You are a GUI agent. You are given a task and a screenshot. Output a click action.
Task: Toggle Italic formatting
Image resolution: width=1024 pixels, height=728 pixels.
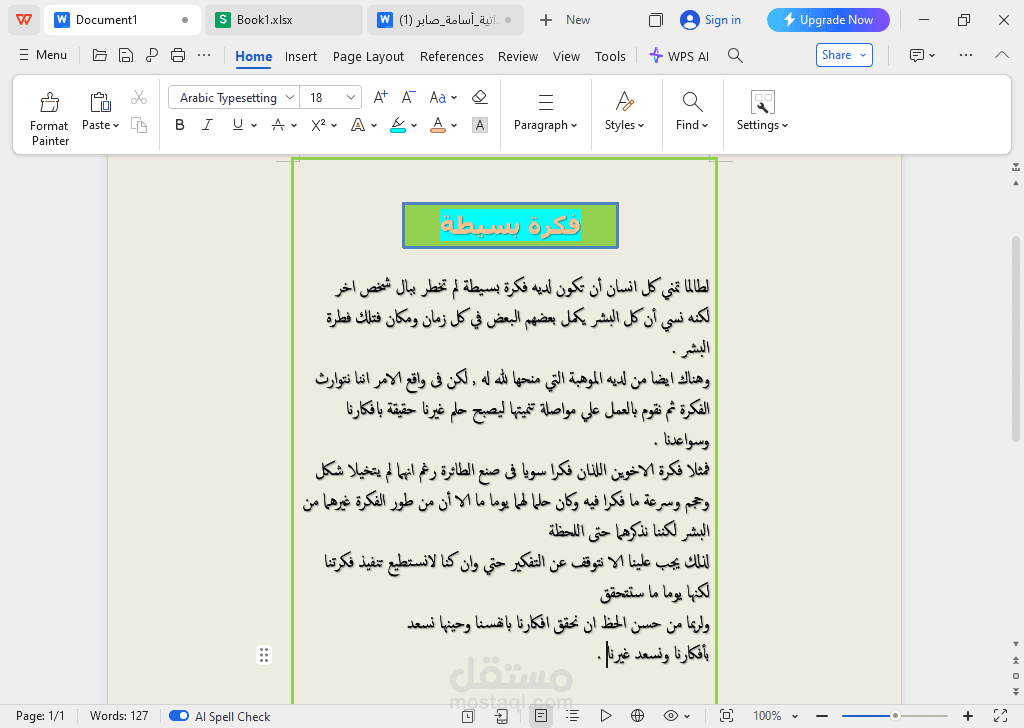[x=207, y=125]
